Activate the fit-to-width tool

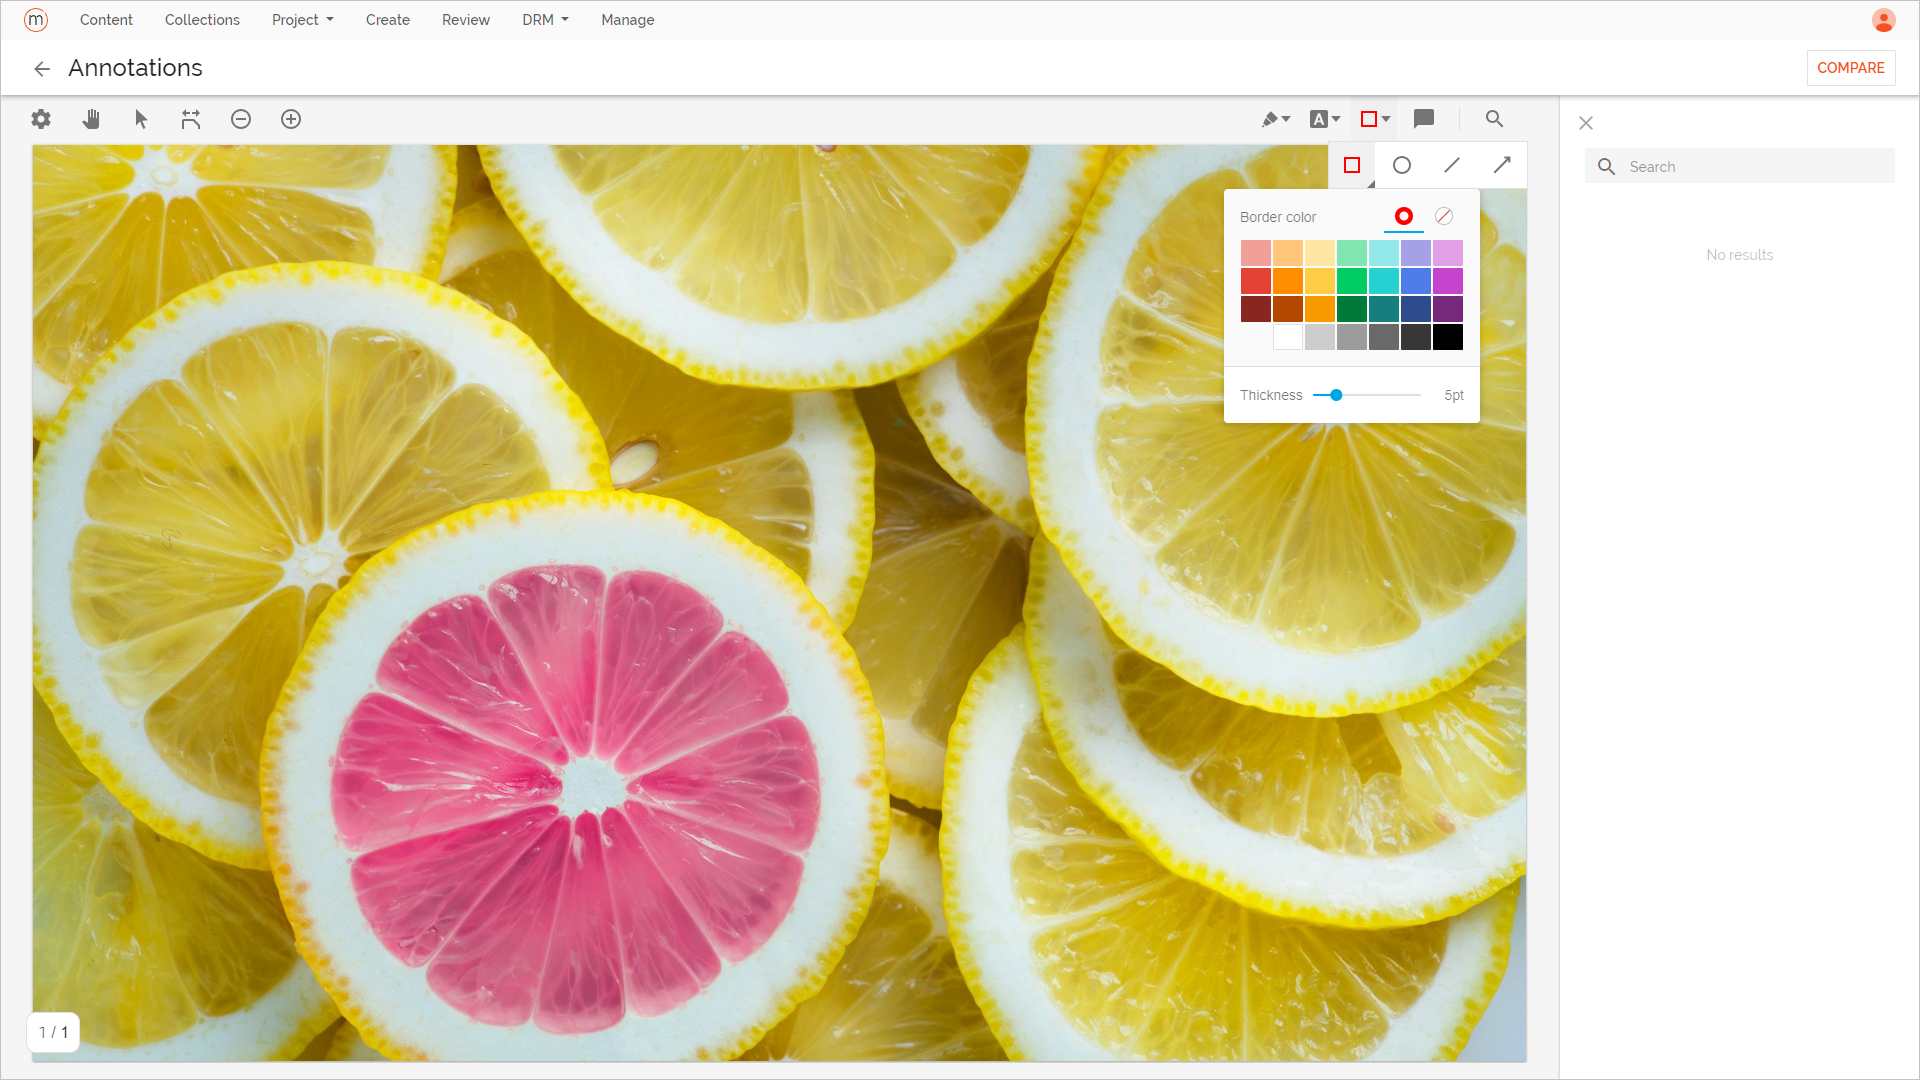[191, 119]
